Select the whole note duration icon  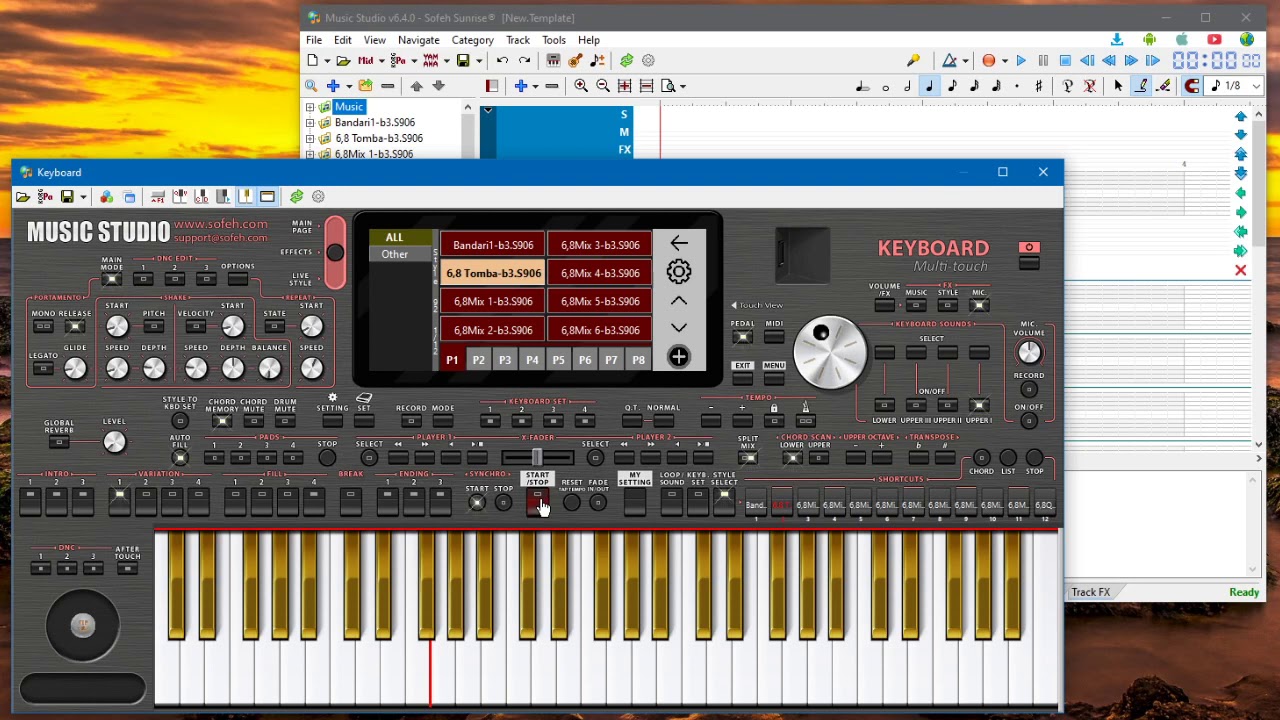[886, 87]
